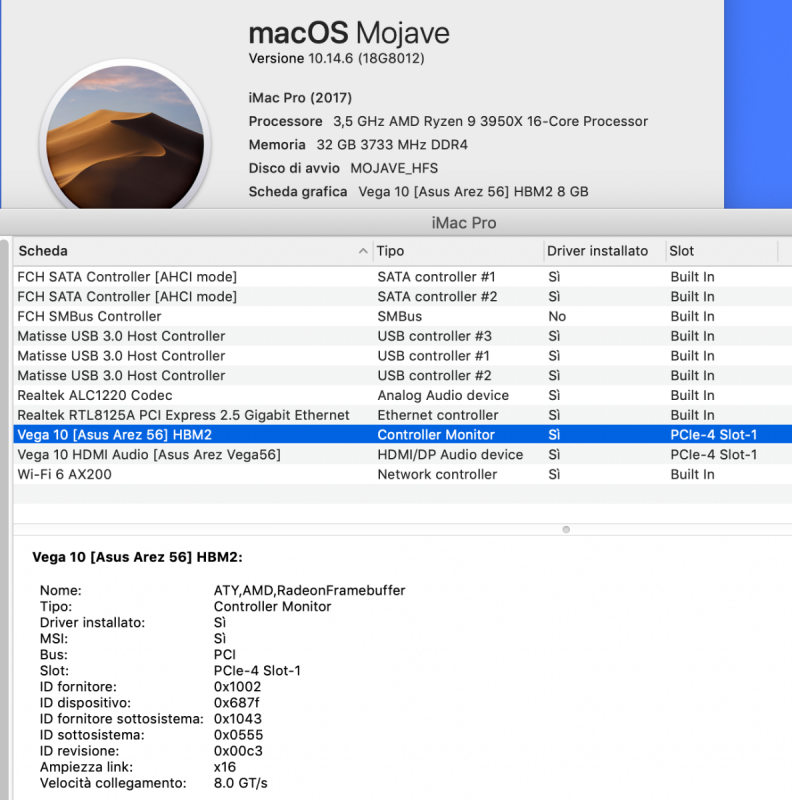Click the ID fornitore sottosistema value 0x1043
792x800 pixels.
click(238, 719)
